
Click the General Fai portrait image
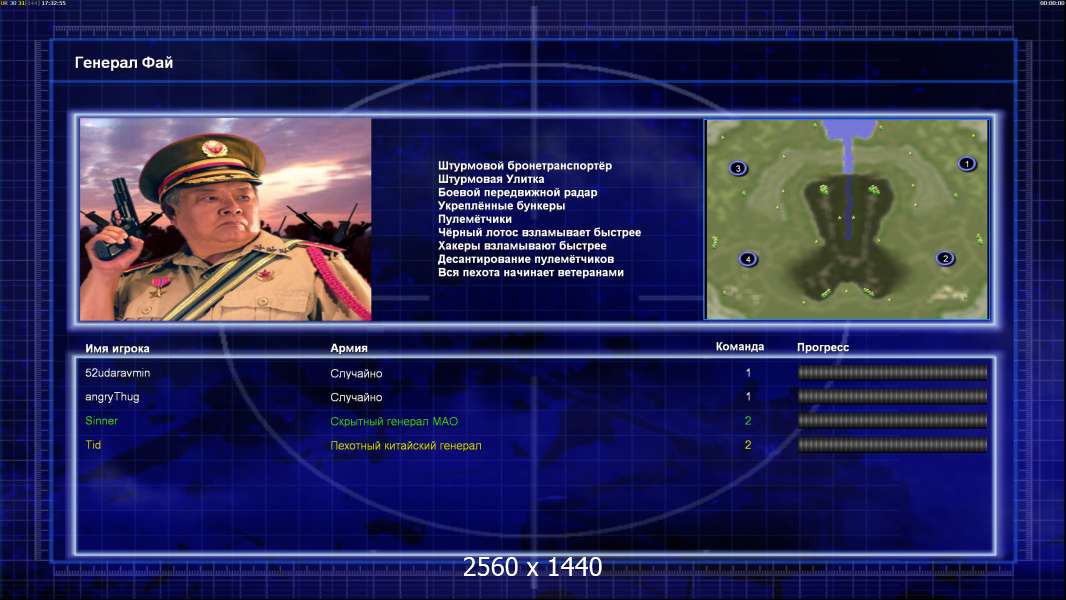coord(226,219)
